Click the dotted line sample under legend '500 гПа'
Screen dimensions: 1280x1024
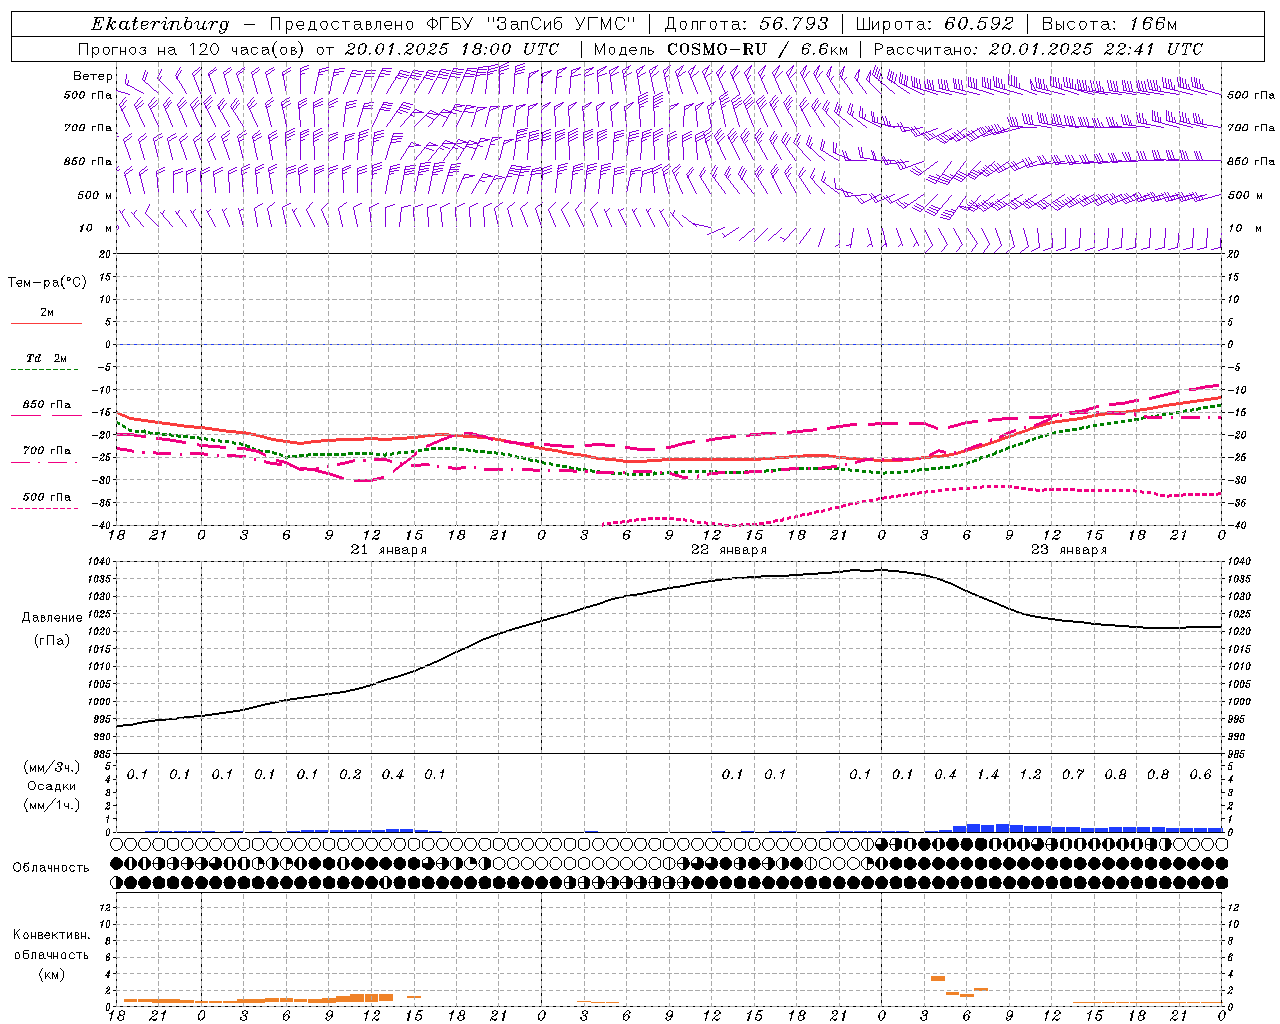point(46,509)
